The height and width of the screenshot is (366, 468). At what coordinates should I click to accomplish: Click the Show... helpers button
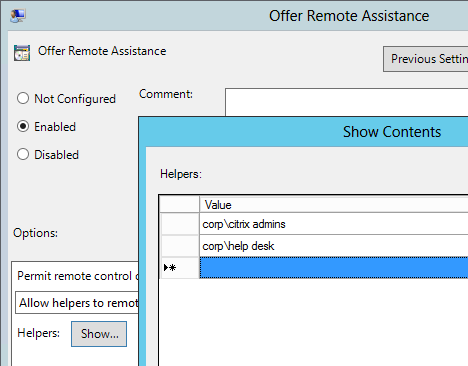pyautogui.click(x=99, y=334)
